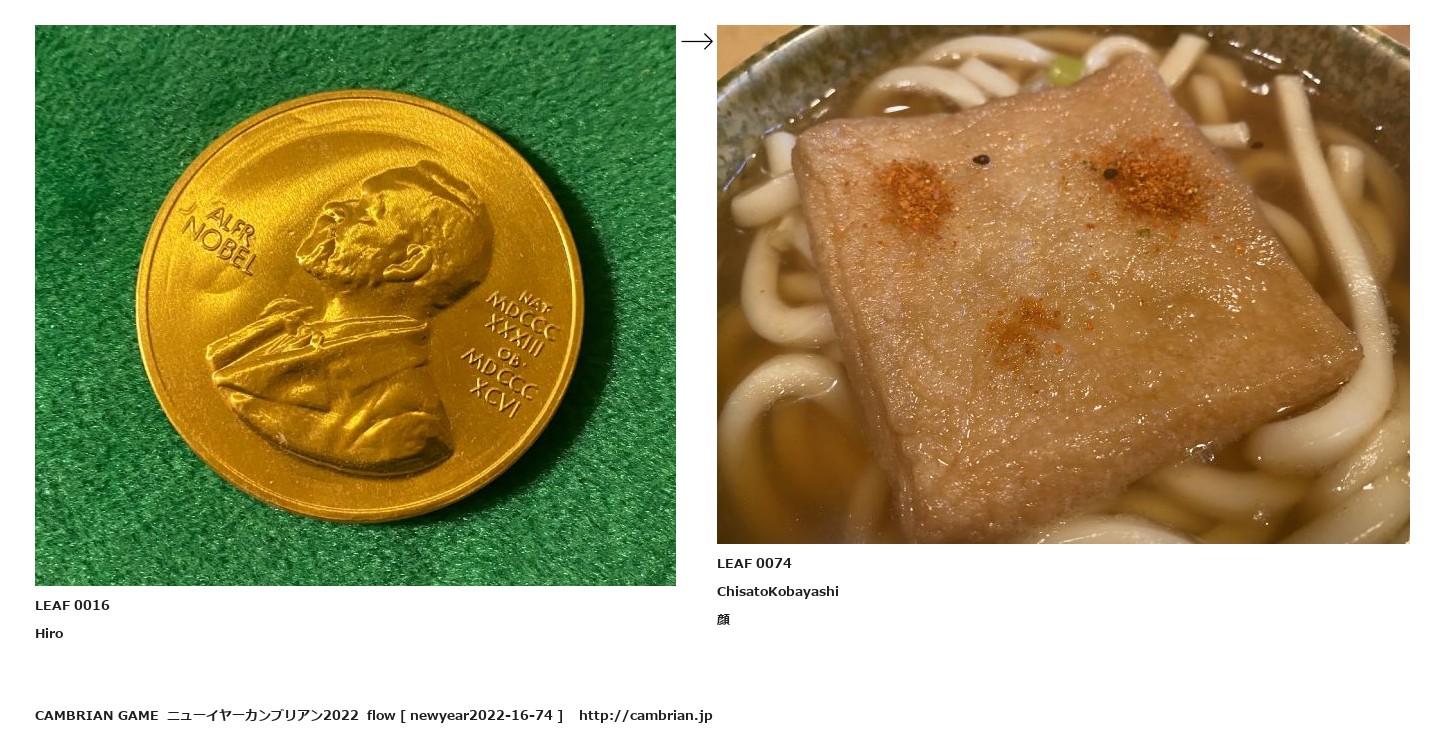This screenshot has width=1445, height=740.
Task: Click the arrow between the two photos
Action: pyautogui.click(x=697, y=41)
